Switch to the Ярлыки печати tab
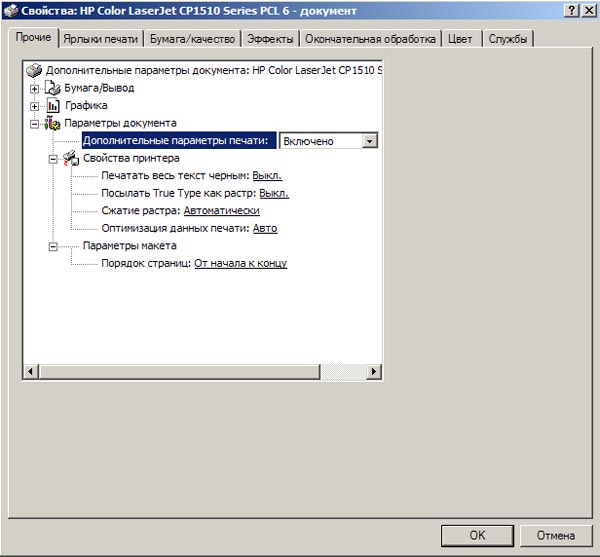This screenshot has width=600, height=557. coord(100,39)
